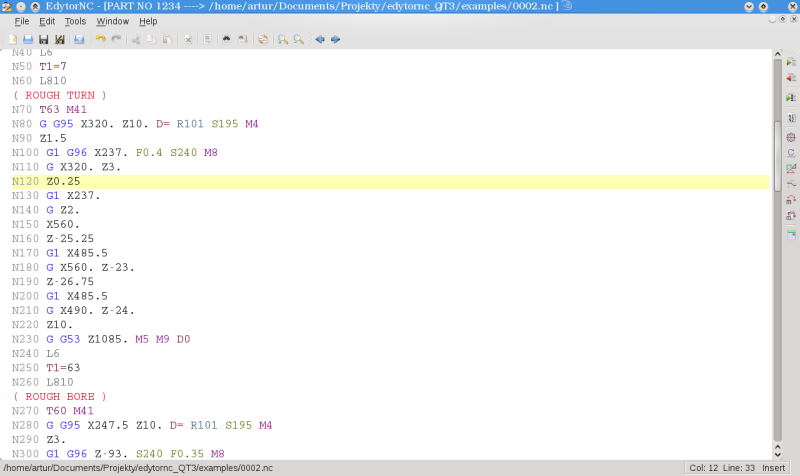The width and height of the screenshot is (800, 476).
Task: Click the inner document restore button
Action: click(783, 19)
